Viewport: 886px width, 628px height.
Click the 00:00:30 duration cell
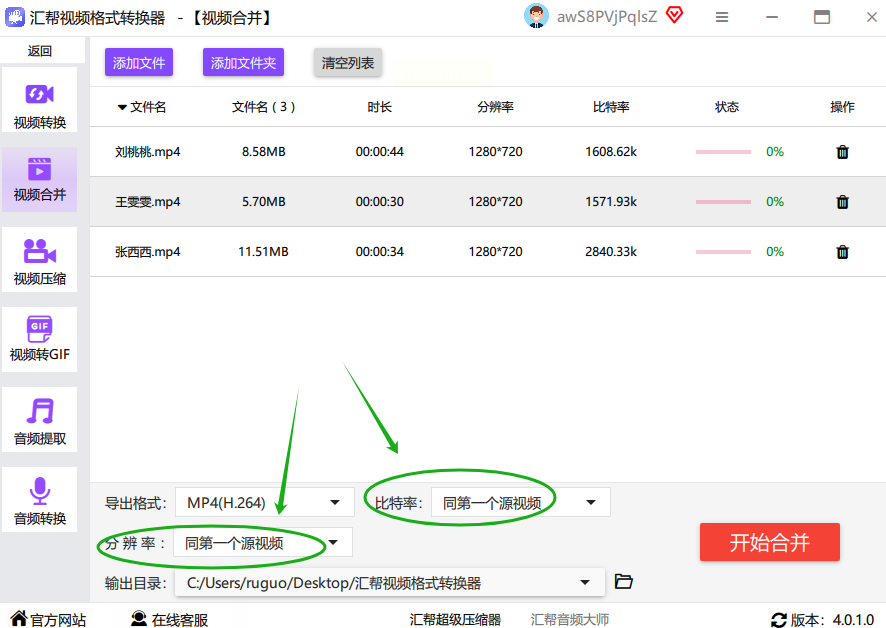380,201
